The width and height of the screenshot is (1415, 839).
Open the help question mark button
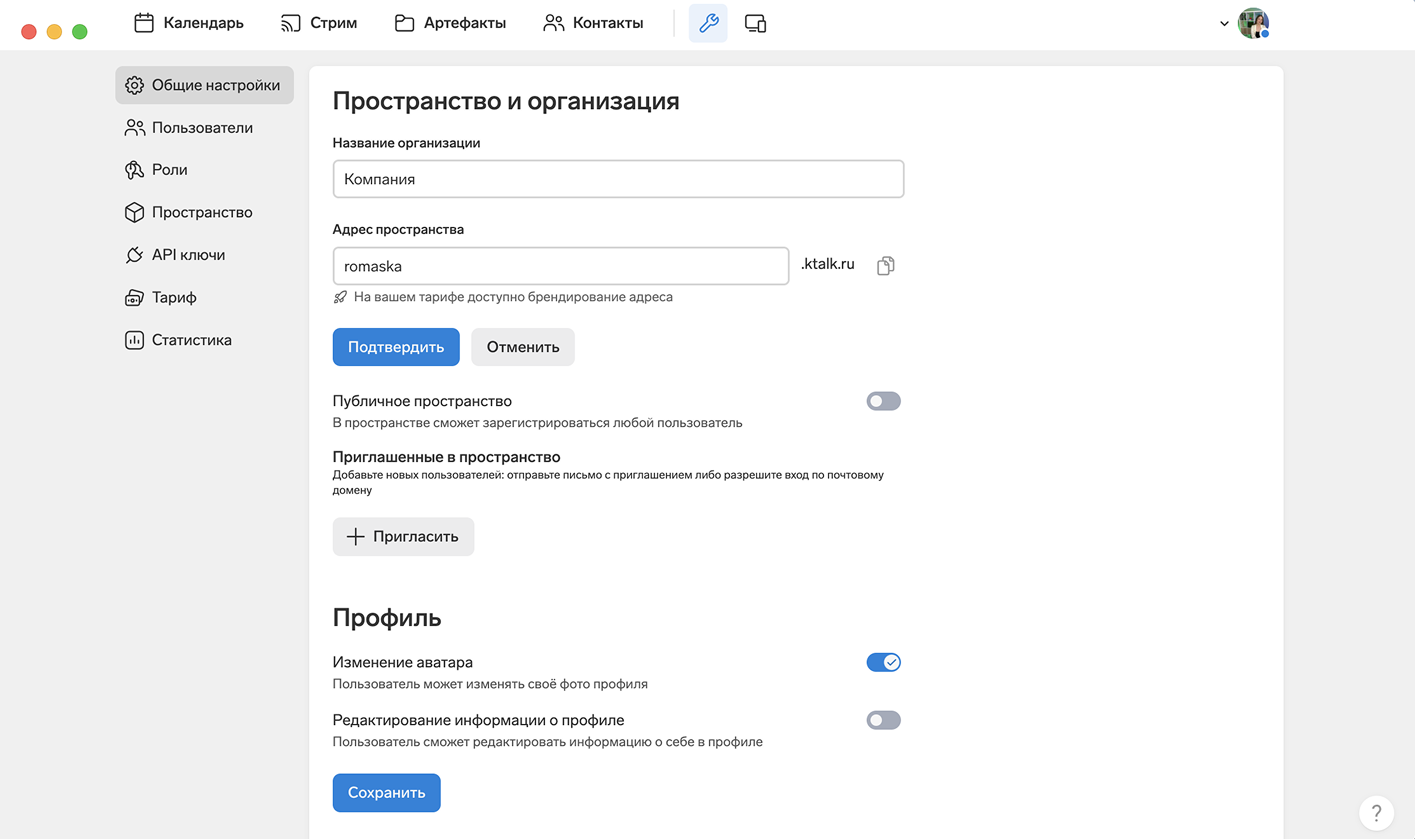(x=1376, y=812)
